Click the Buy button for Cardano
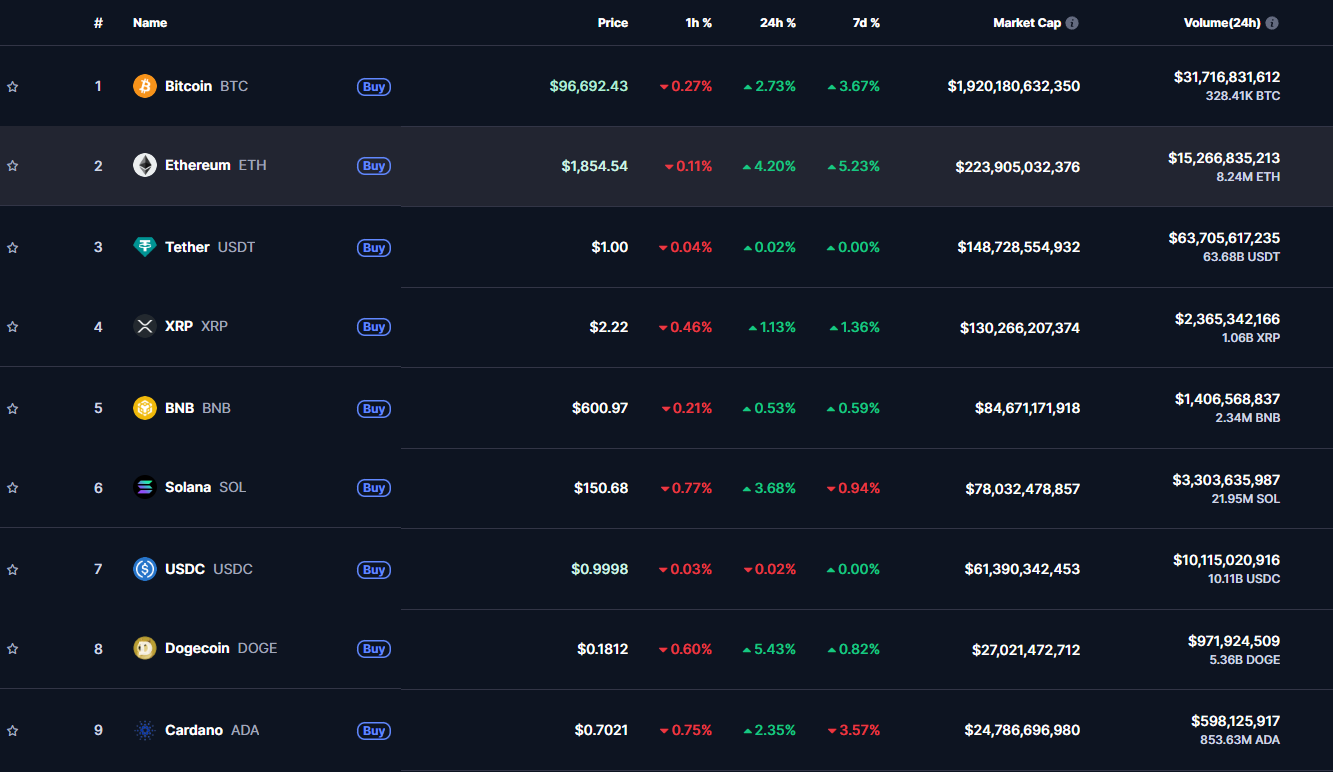Image resolution: width=1333 pixels, height=772 pixels. 374,731
